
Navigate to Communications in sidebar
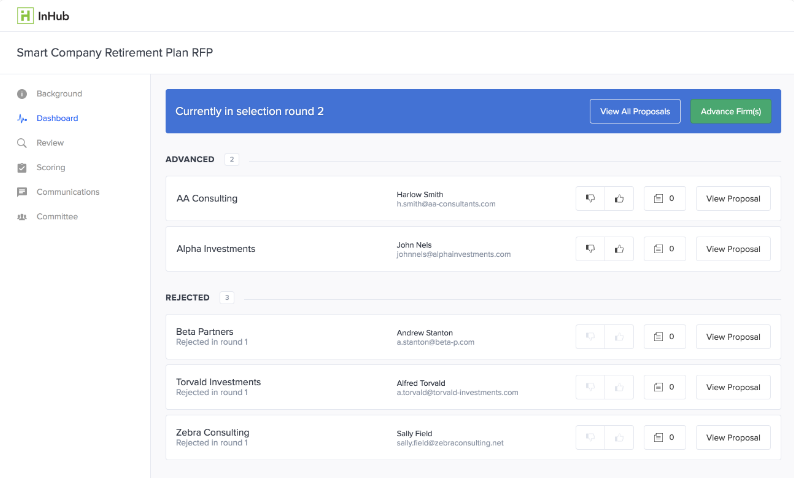68,192
